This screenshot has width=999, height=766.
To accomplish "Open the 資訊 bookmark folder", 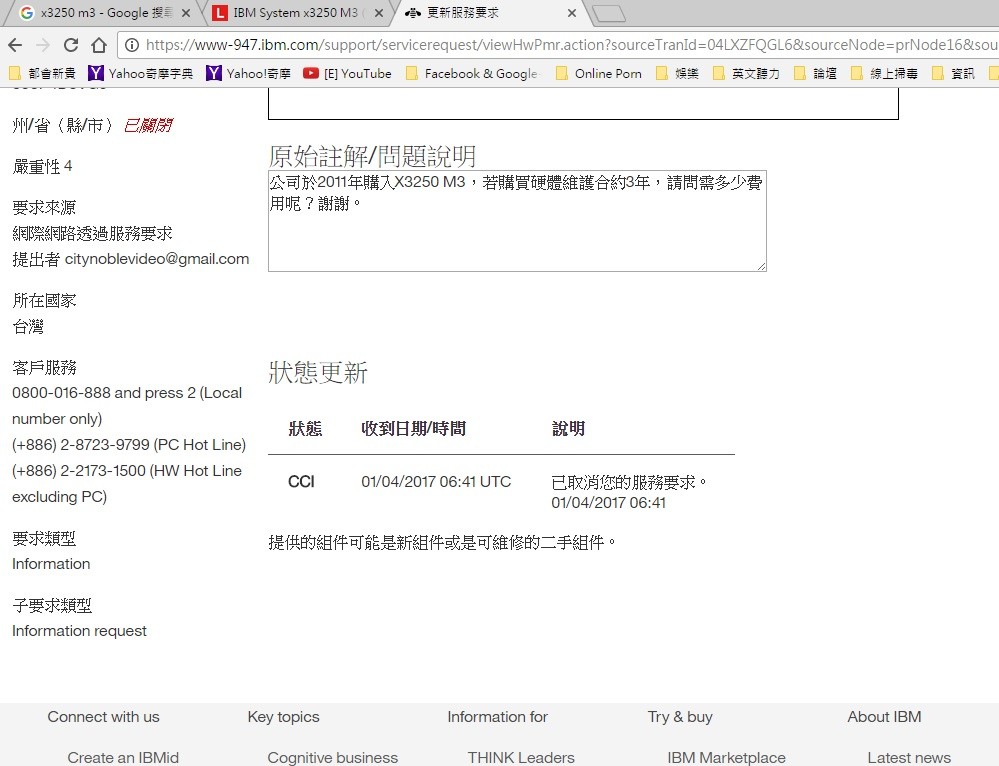I will pos(954,73).
